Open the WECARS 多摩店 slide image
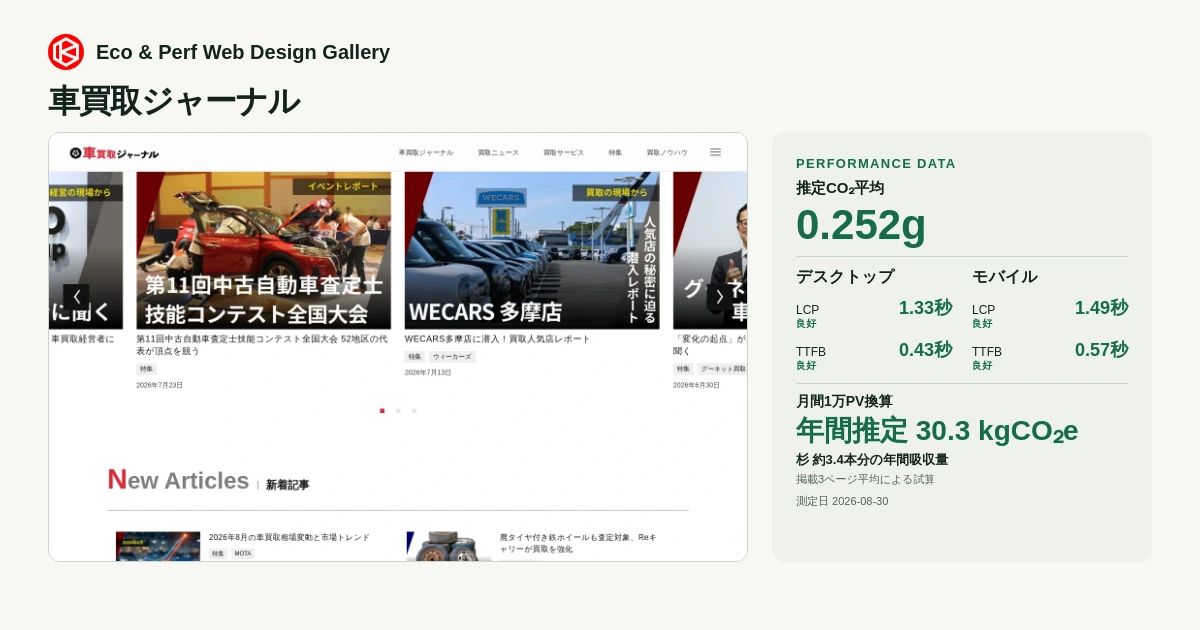1200x630 pixels. click(x=532, y=250)
